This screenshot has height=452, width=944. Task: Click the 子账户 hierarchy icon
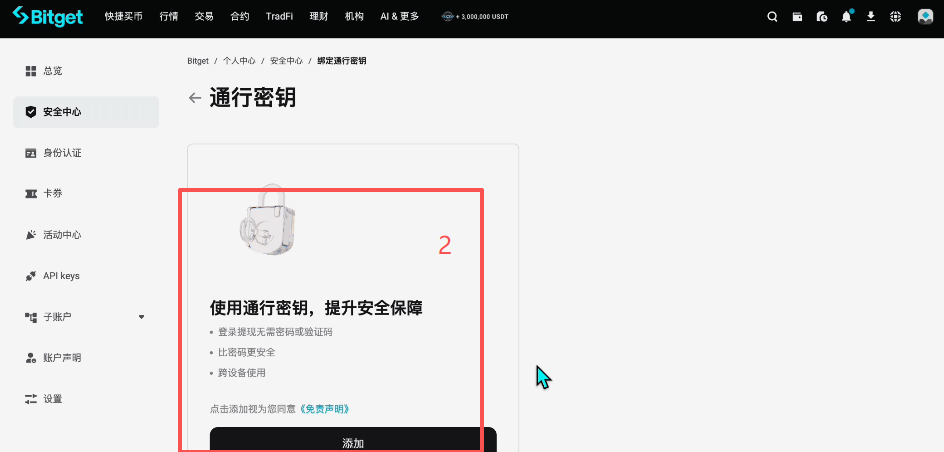[x=31, y=317]
